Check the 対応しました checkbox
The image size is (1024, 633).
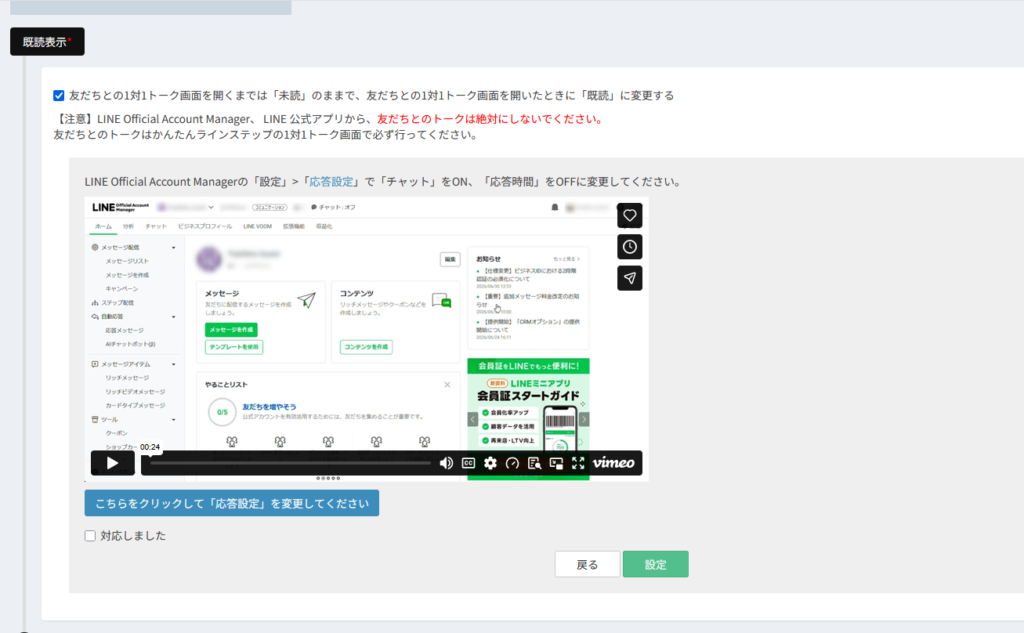90,536
